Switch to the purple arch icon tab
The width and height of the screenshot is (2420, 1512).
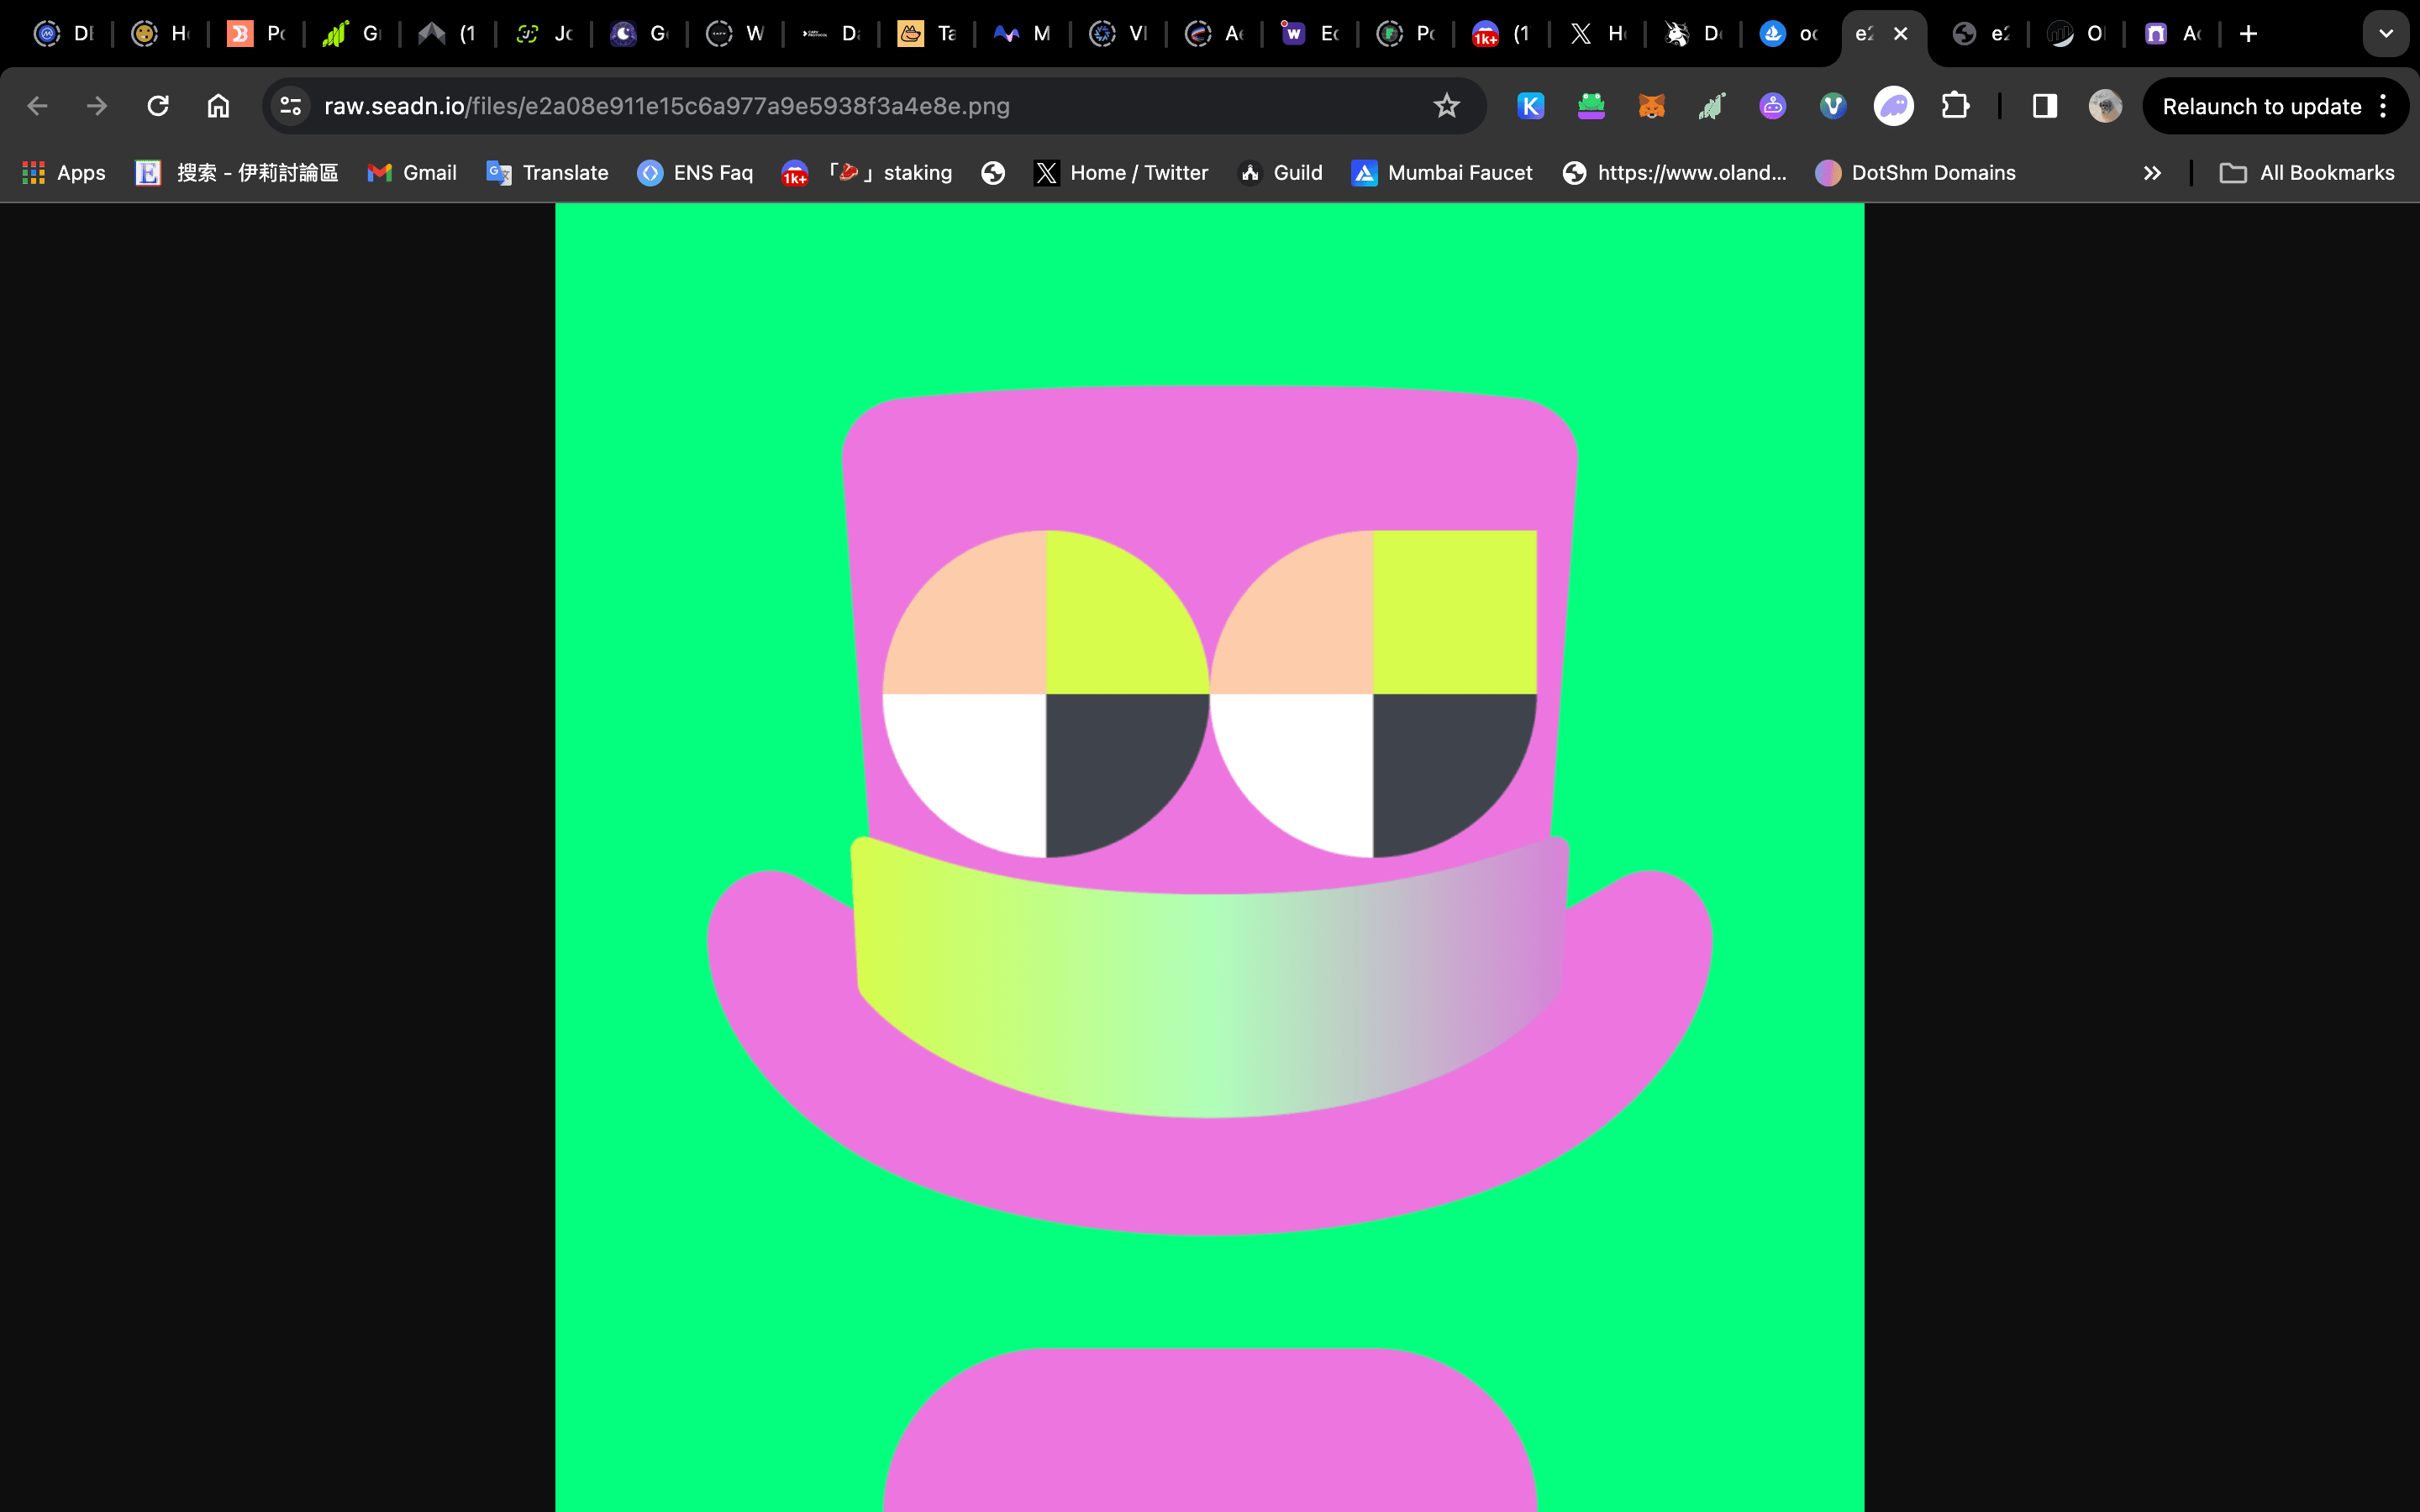coord(2174,34)
